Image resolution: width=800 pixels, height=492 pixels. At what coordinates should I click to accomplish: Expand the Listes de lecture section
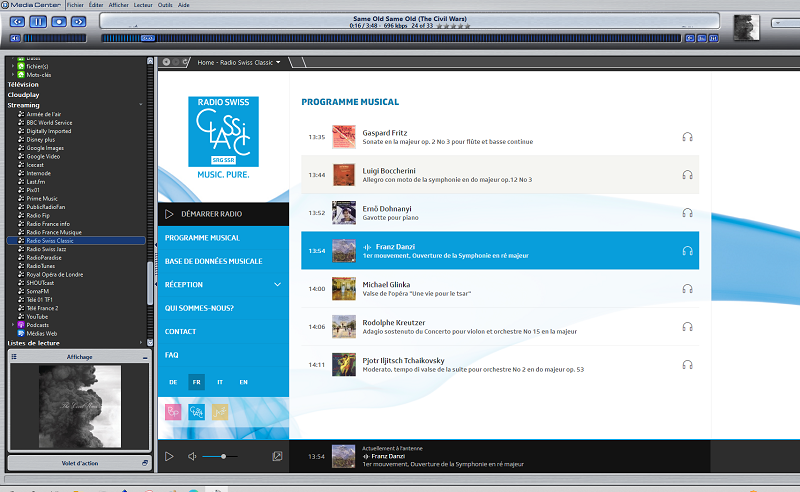pyautogui.click(x=141, y=343)
